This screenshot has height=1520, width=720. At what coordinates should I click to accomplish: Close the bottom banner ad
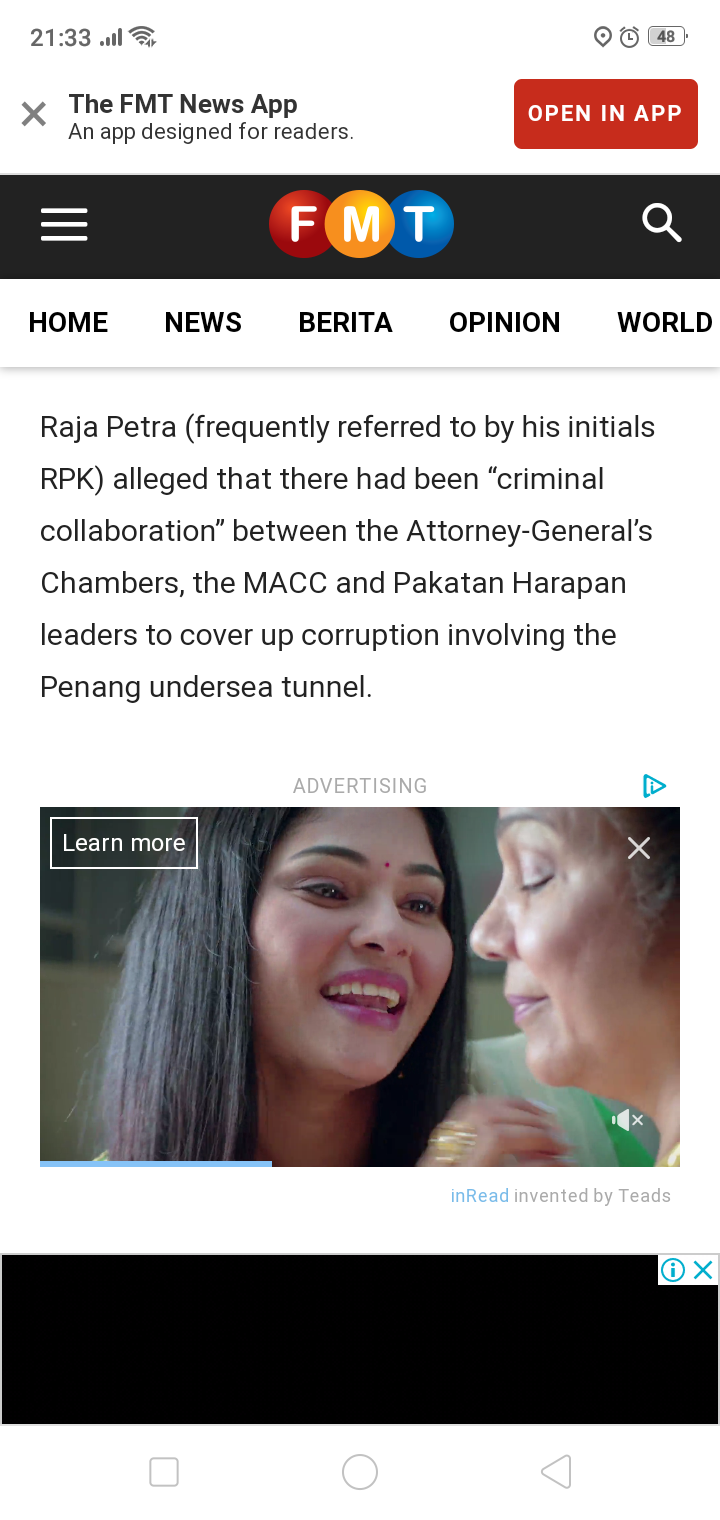coord(703,1270)
